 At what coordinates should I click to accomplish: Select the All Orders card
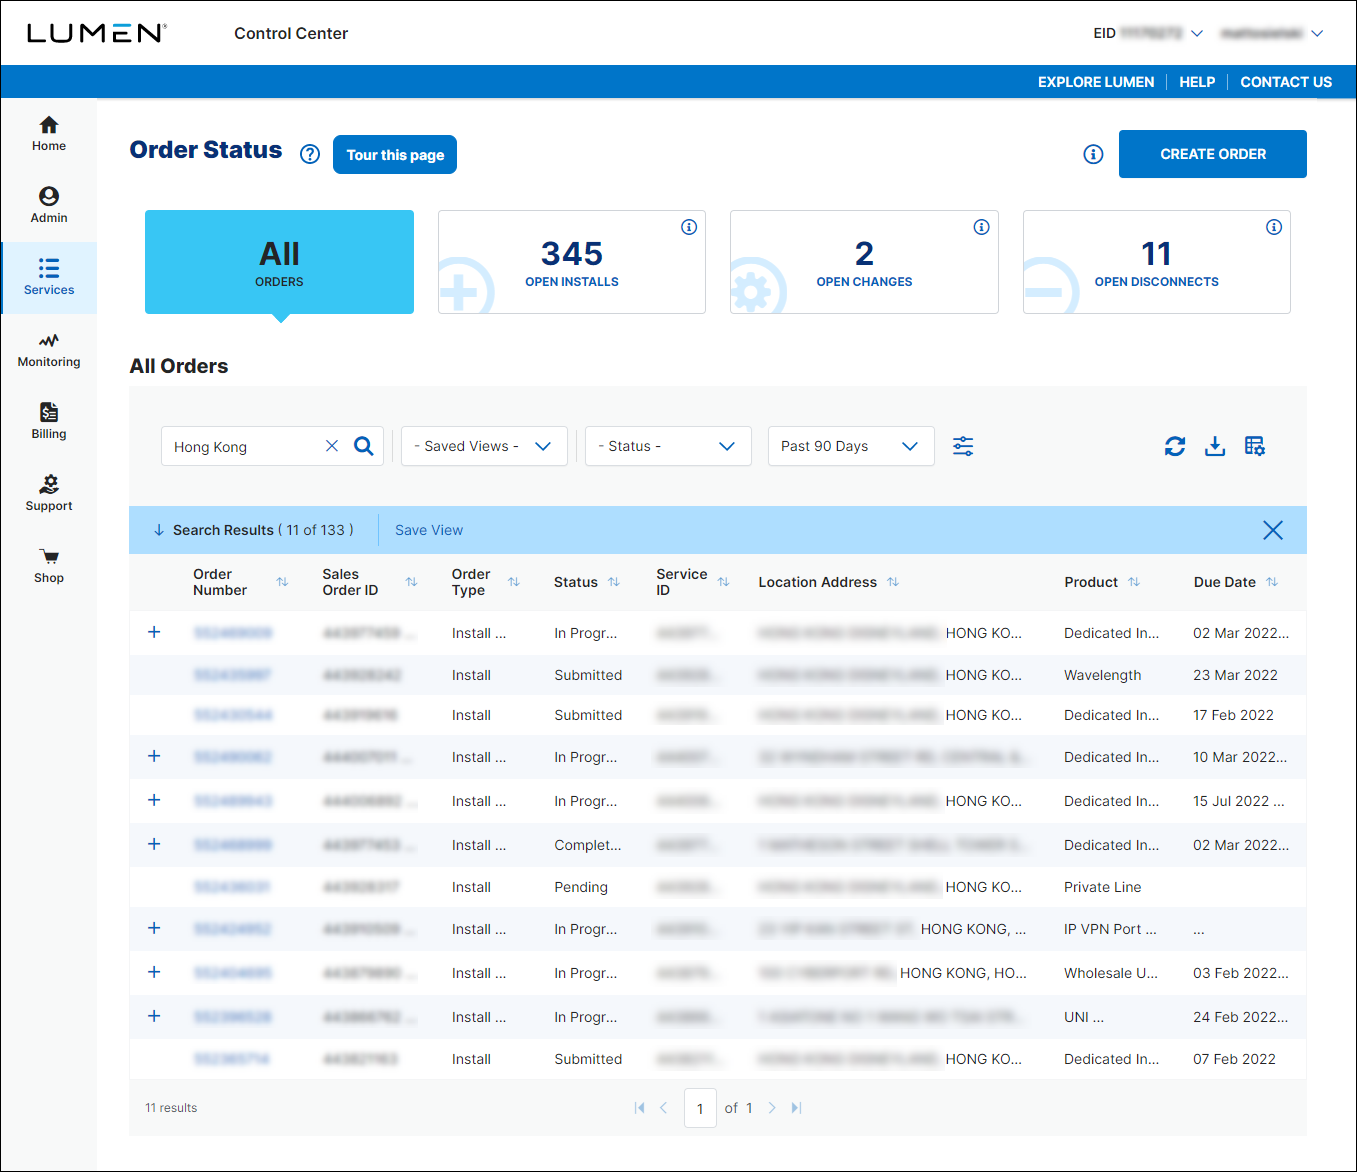(279, 262)
